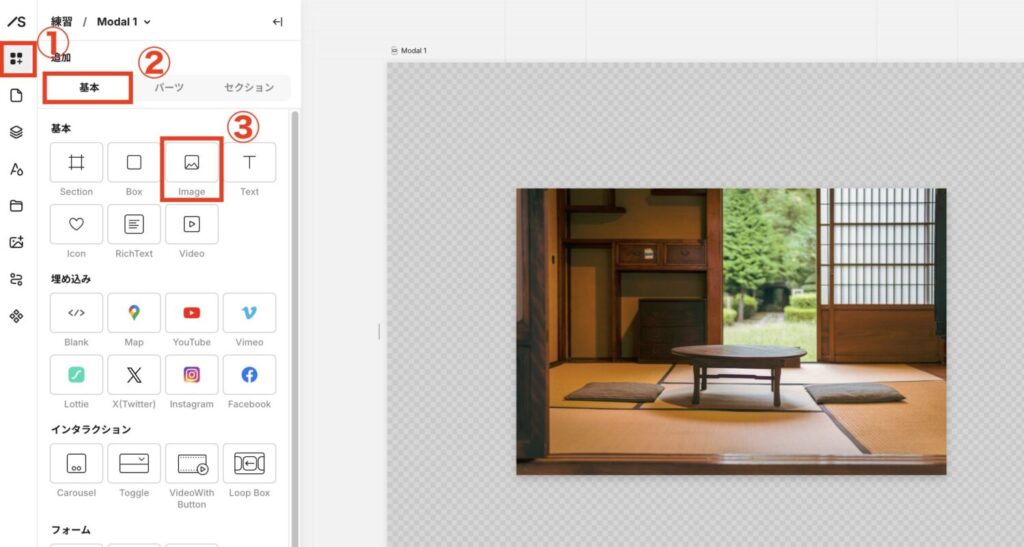Switch to the パーツ tab
The image size is (1024, 547).
pos(169,88)
